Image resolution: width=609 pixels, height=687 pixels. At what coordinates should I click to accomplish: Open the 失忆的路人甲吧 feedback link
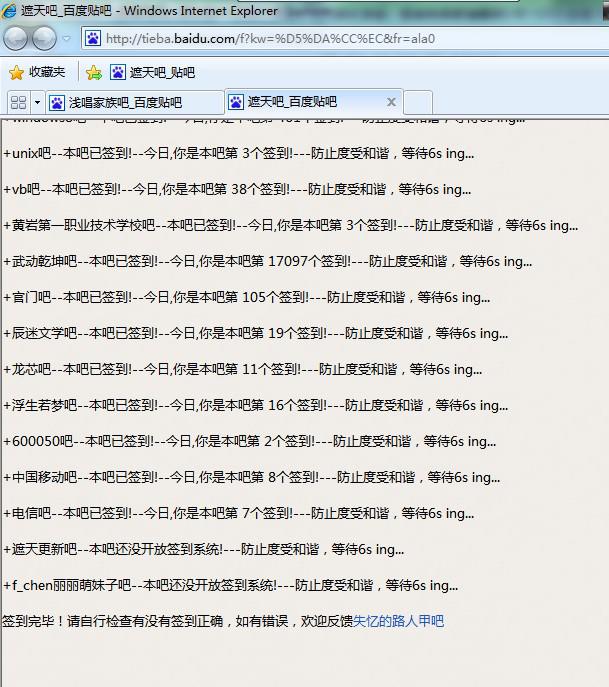[x=398, y=621]
